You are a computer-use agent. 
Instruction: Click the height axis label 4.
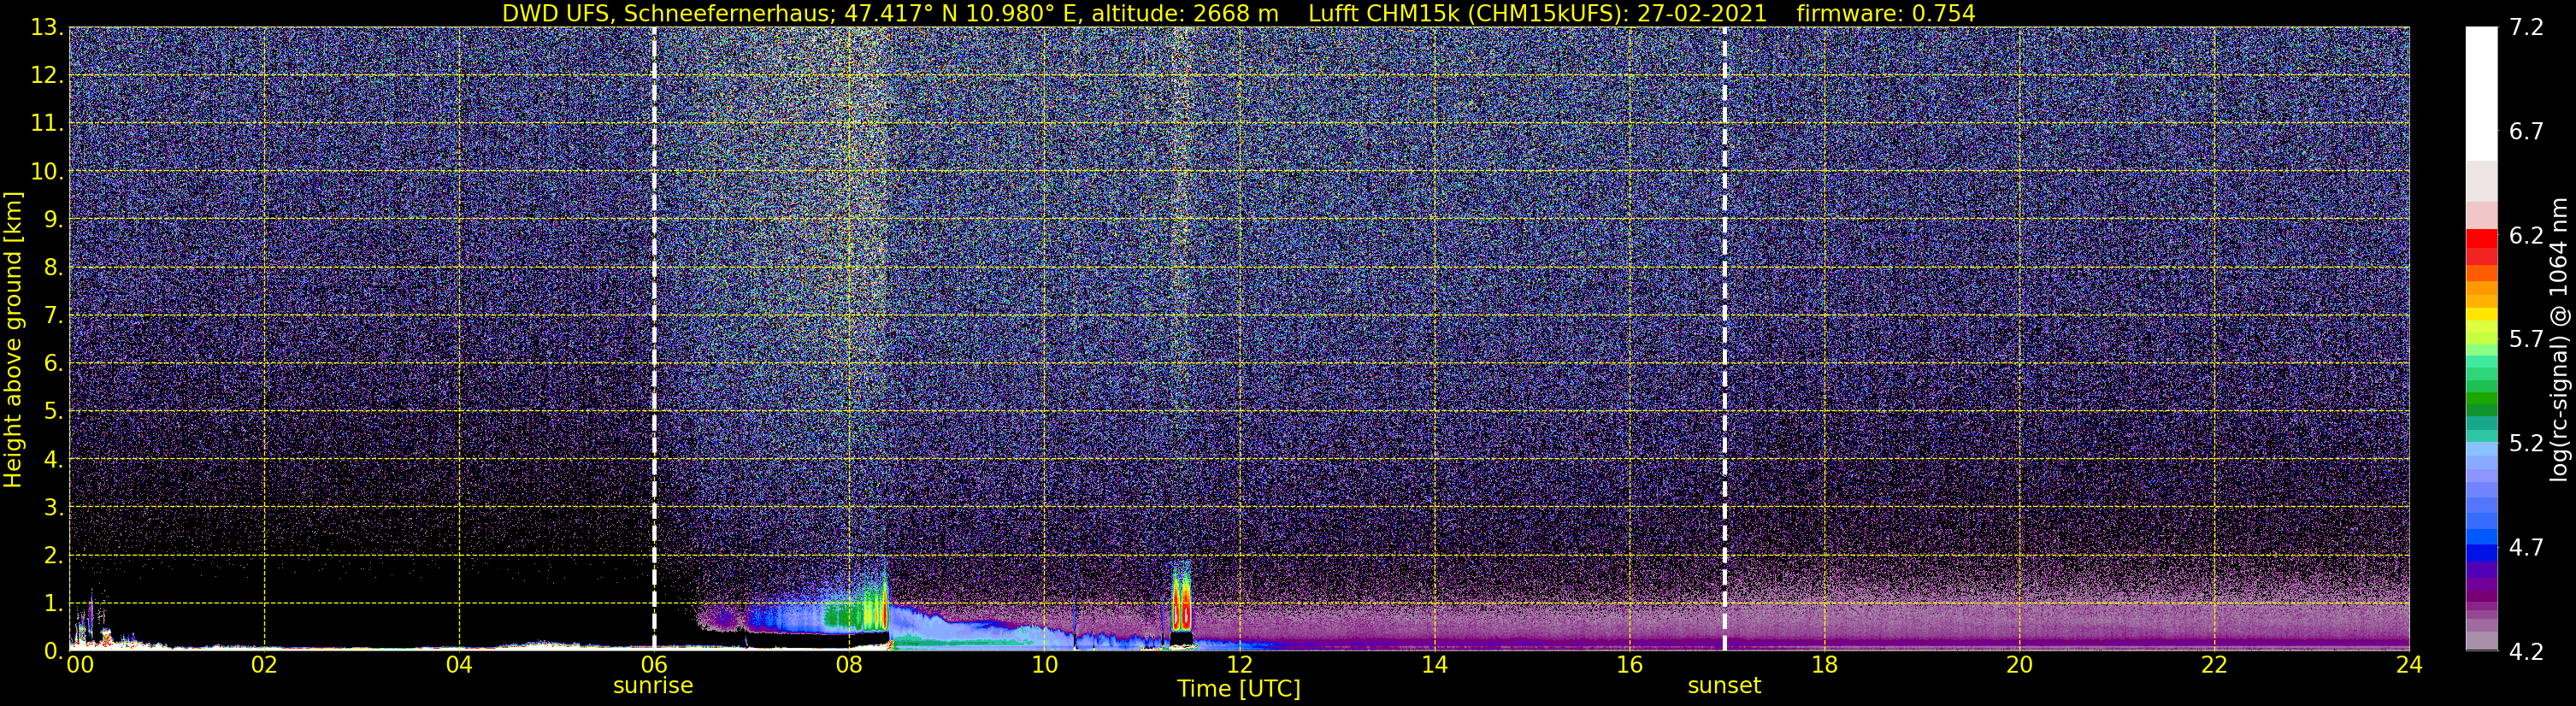(x=53, y=460)
